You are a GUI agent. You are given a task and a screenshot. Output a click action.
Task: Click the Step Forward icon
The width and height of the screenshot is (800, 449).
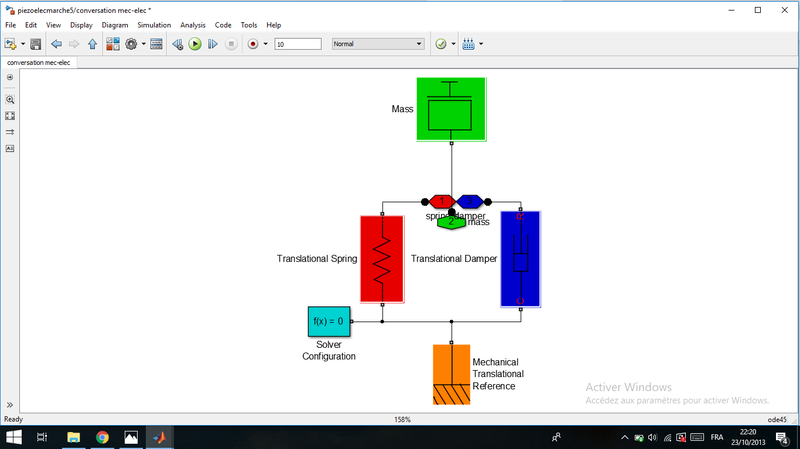(x=213, y=44)
